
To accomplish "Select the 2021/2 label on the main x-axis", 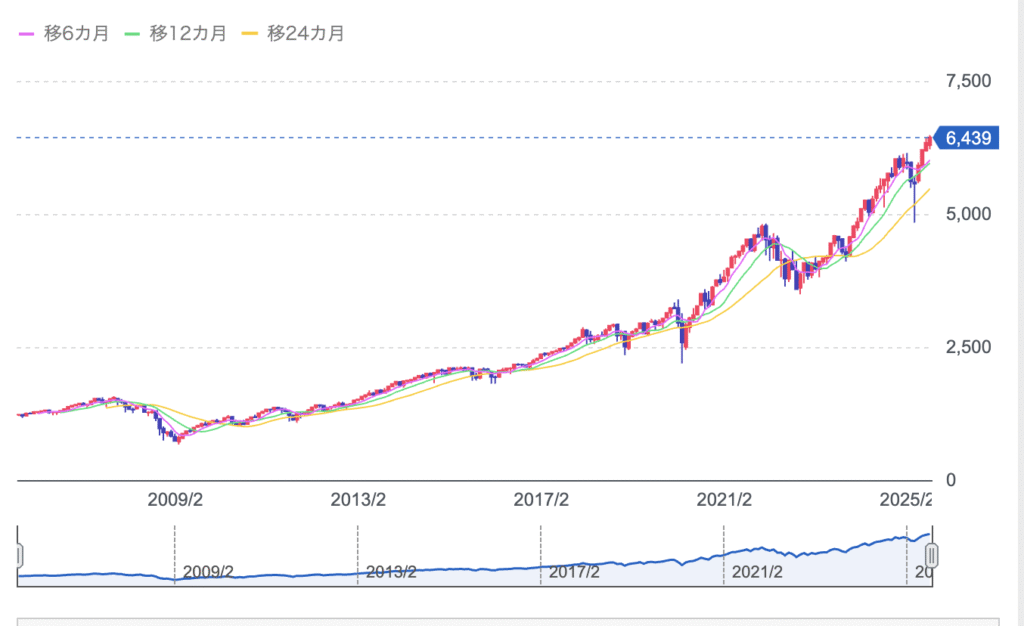I will click(724, 500).
